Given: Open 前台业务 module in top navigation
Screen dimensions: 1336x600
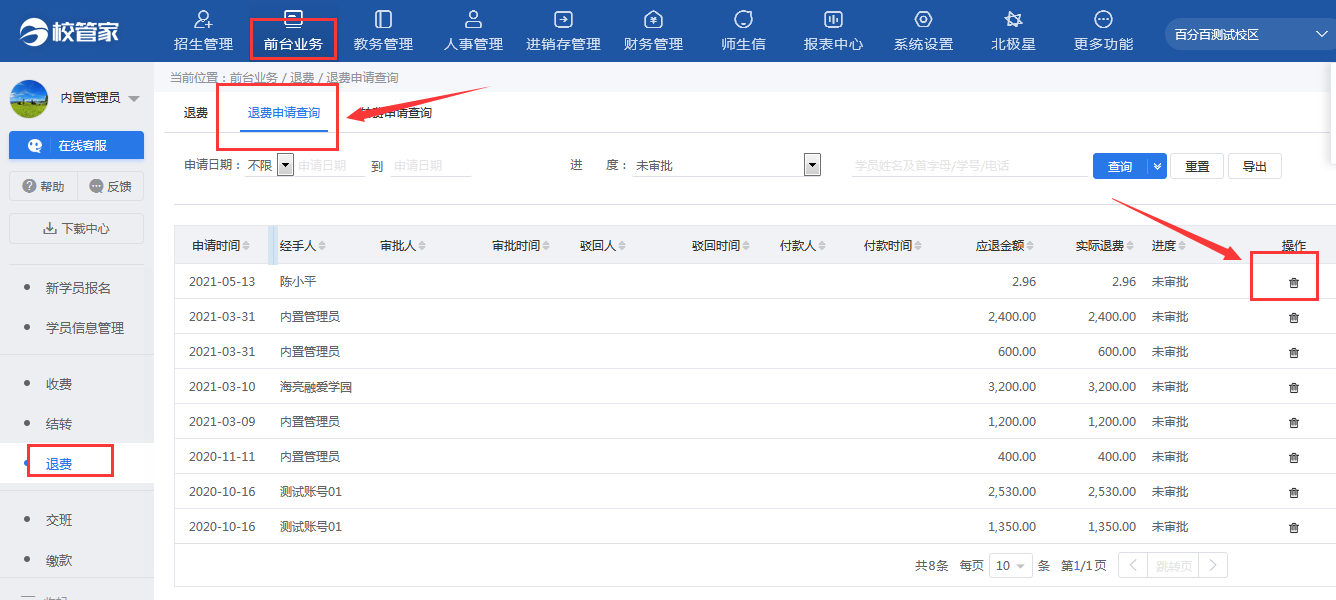Looking at the screenshot, I should (x=293, y=31).
